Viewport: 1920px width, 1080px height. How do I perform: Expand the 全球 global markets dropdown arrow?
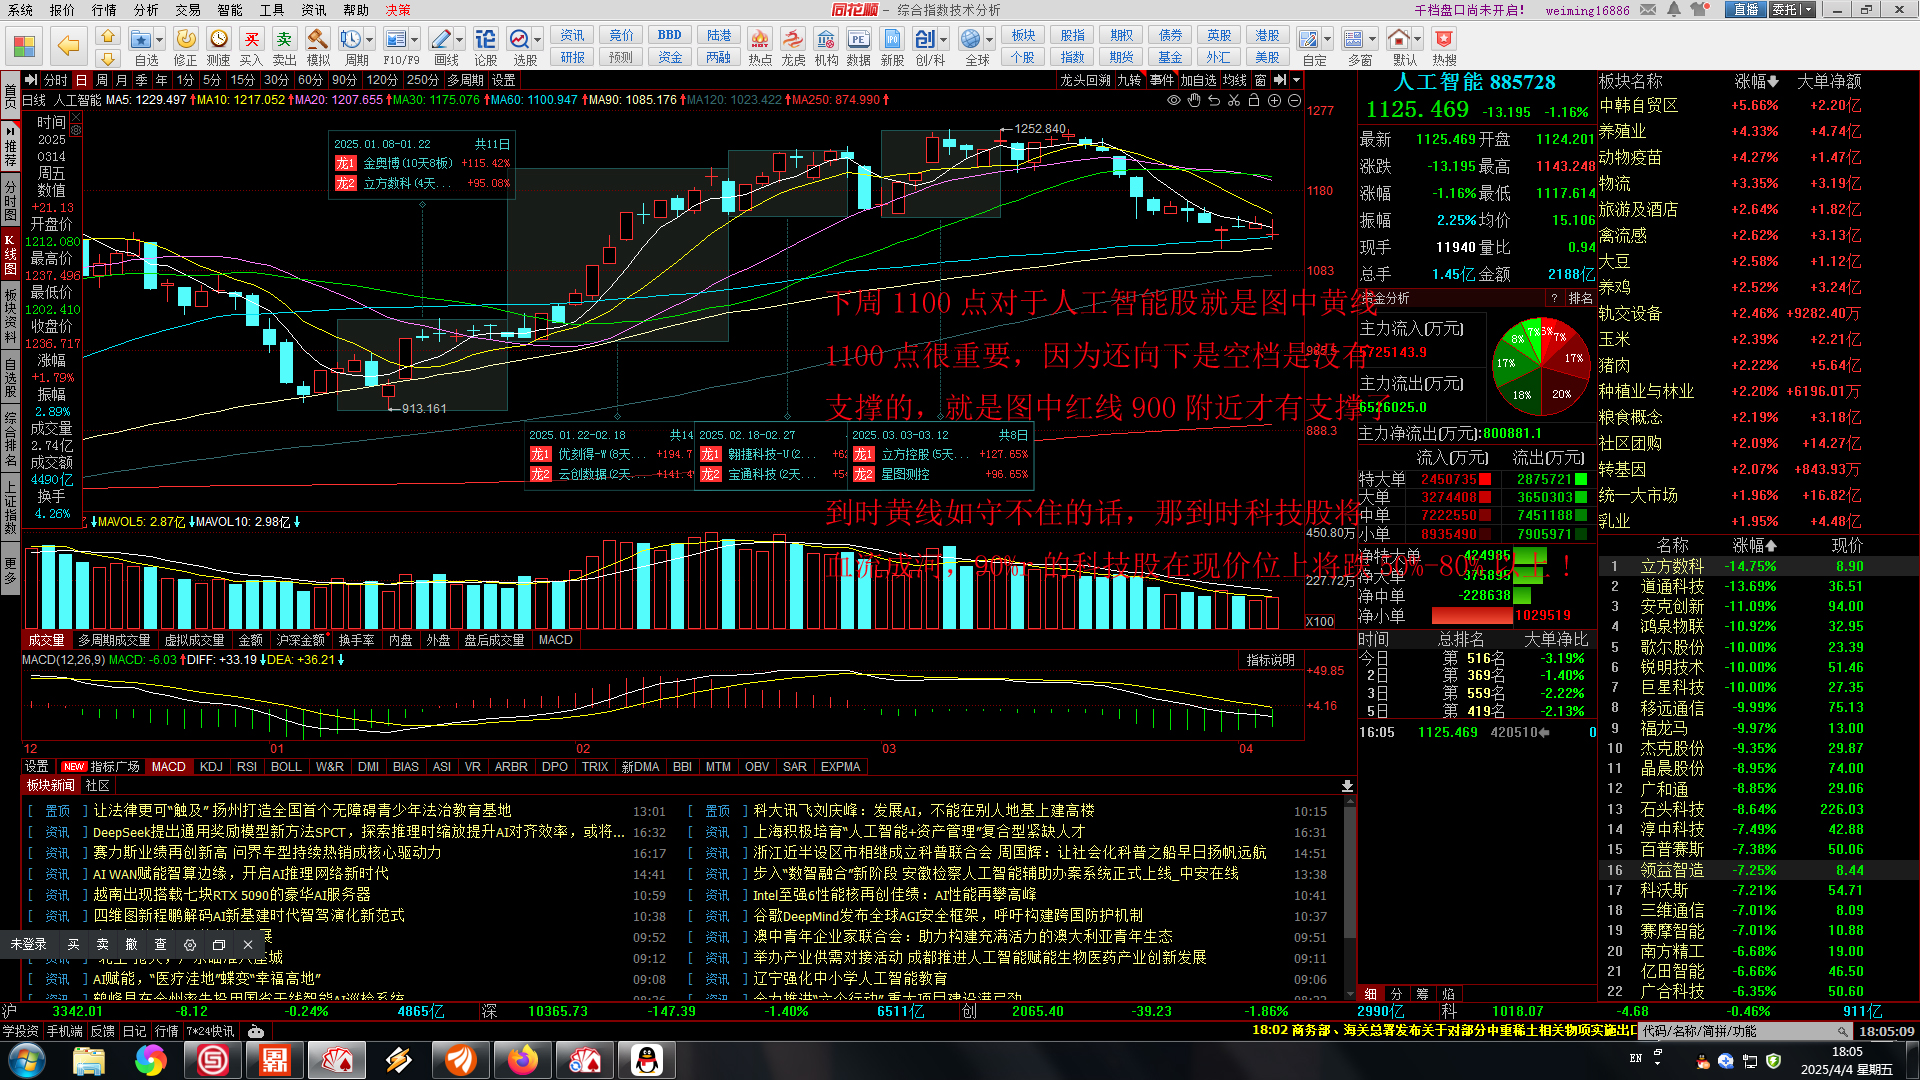pyautogui.click(x=989, y=40)
